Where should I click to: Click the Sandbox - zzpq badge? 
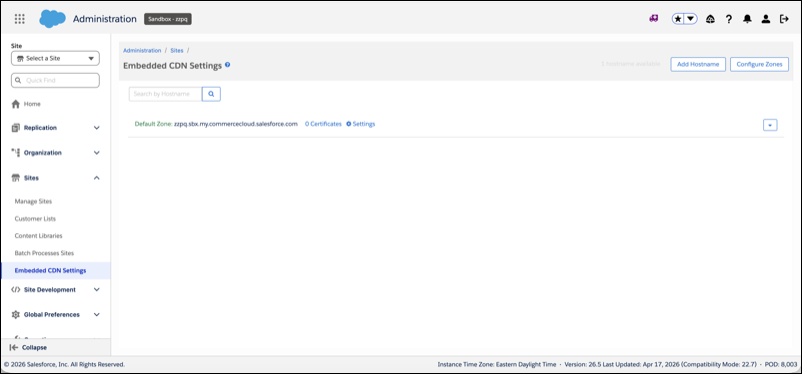pyautogui.click(x=168, y=19)
